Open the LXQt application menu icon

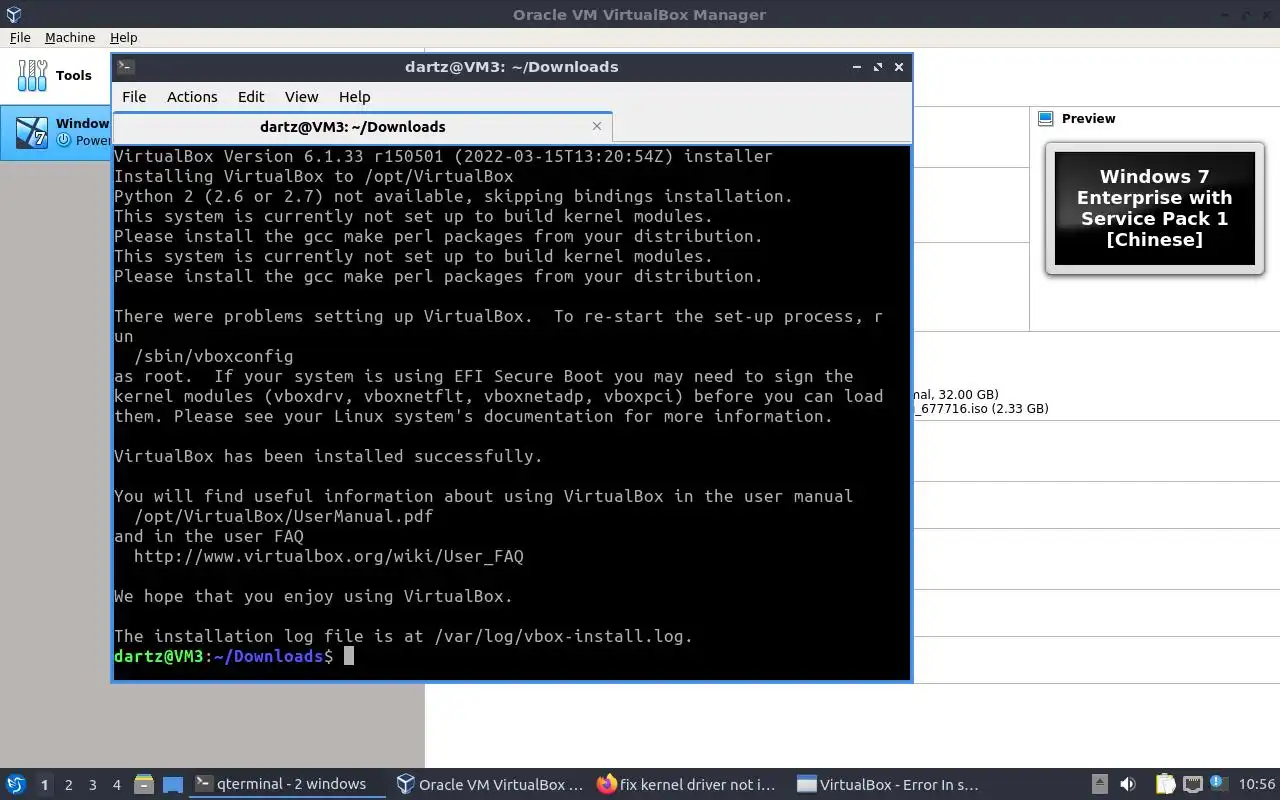16,784
